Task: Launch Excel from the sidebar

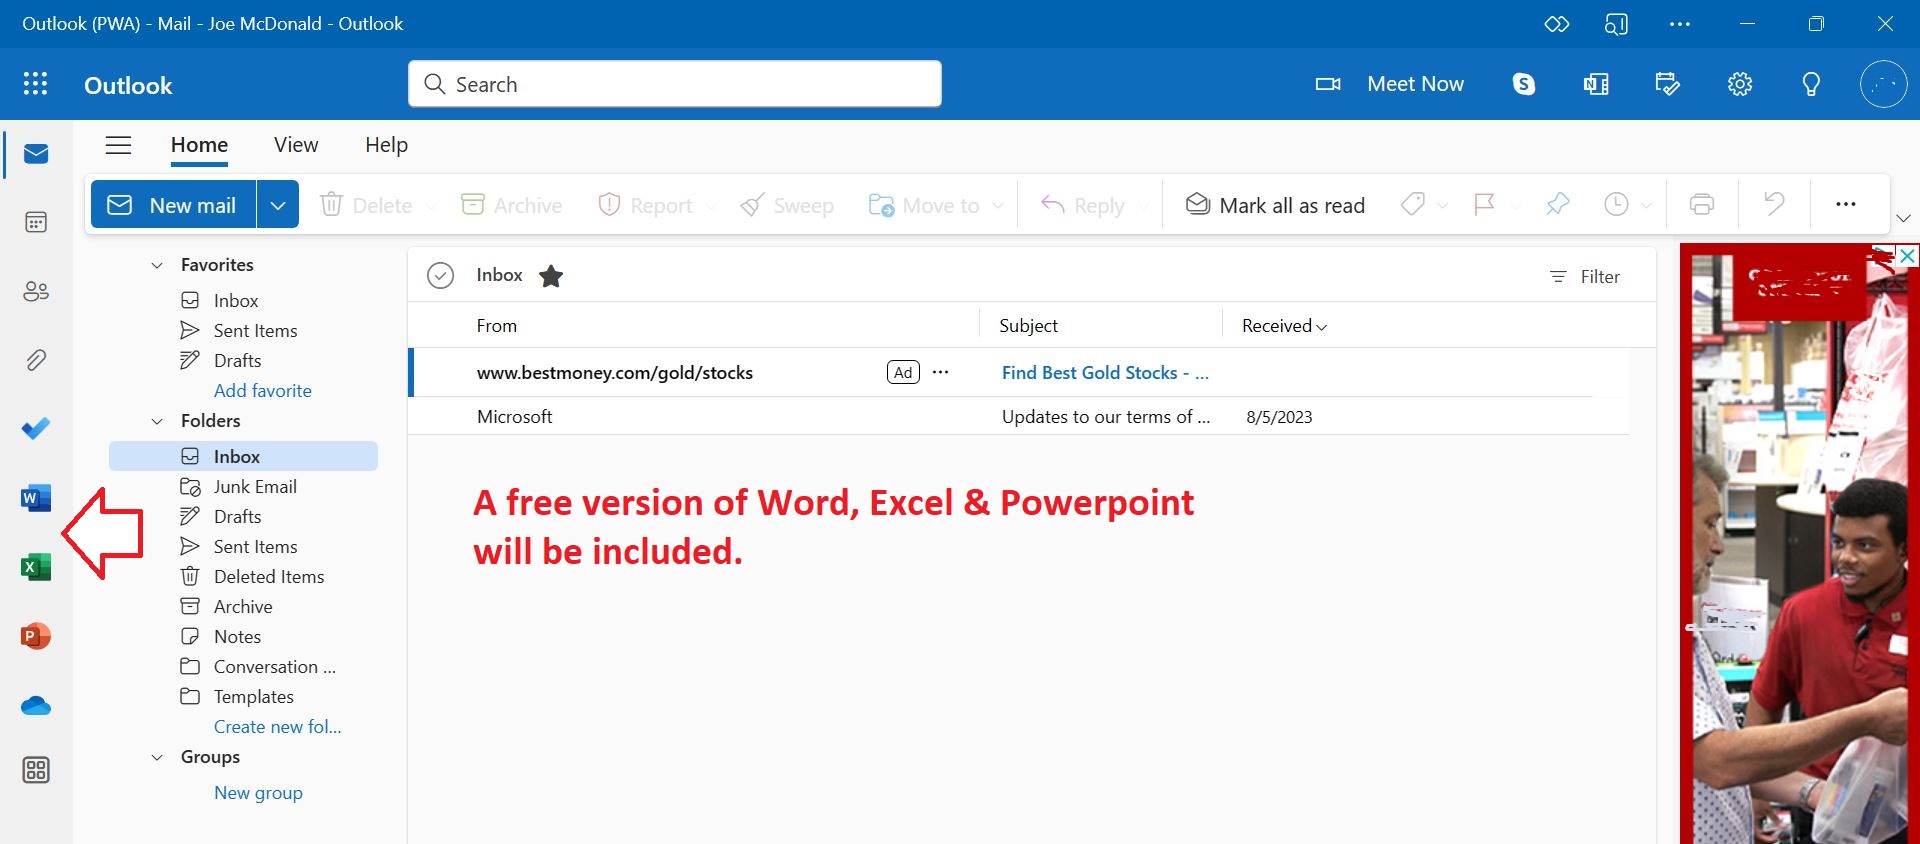Action: [36, 567]
